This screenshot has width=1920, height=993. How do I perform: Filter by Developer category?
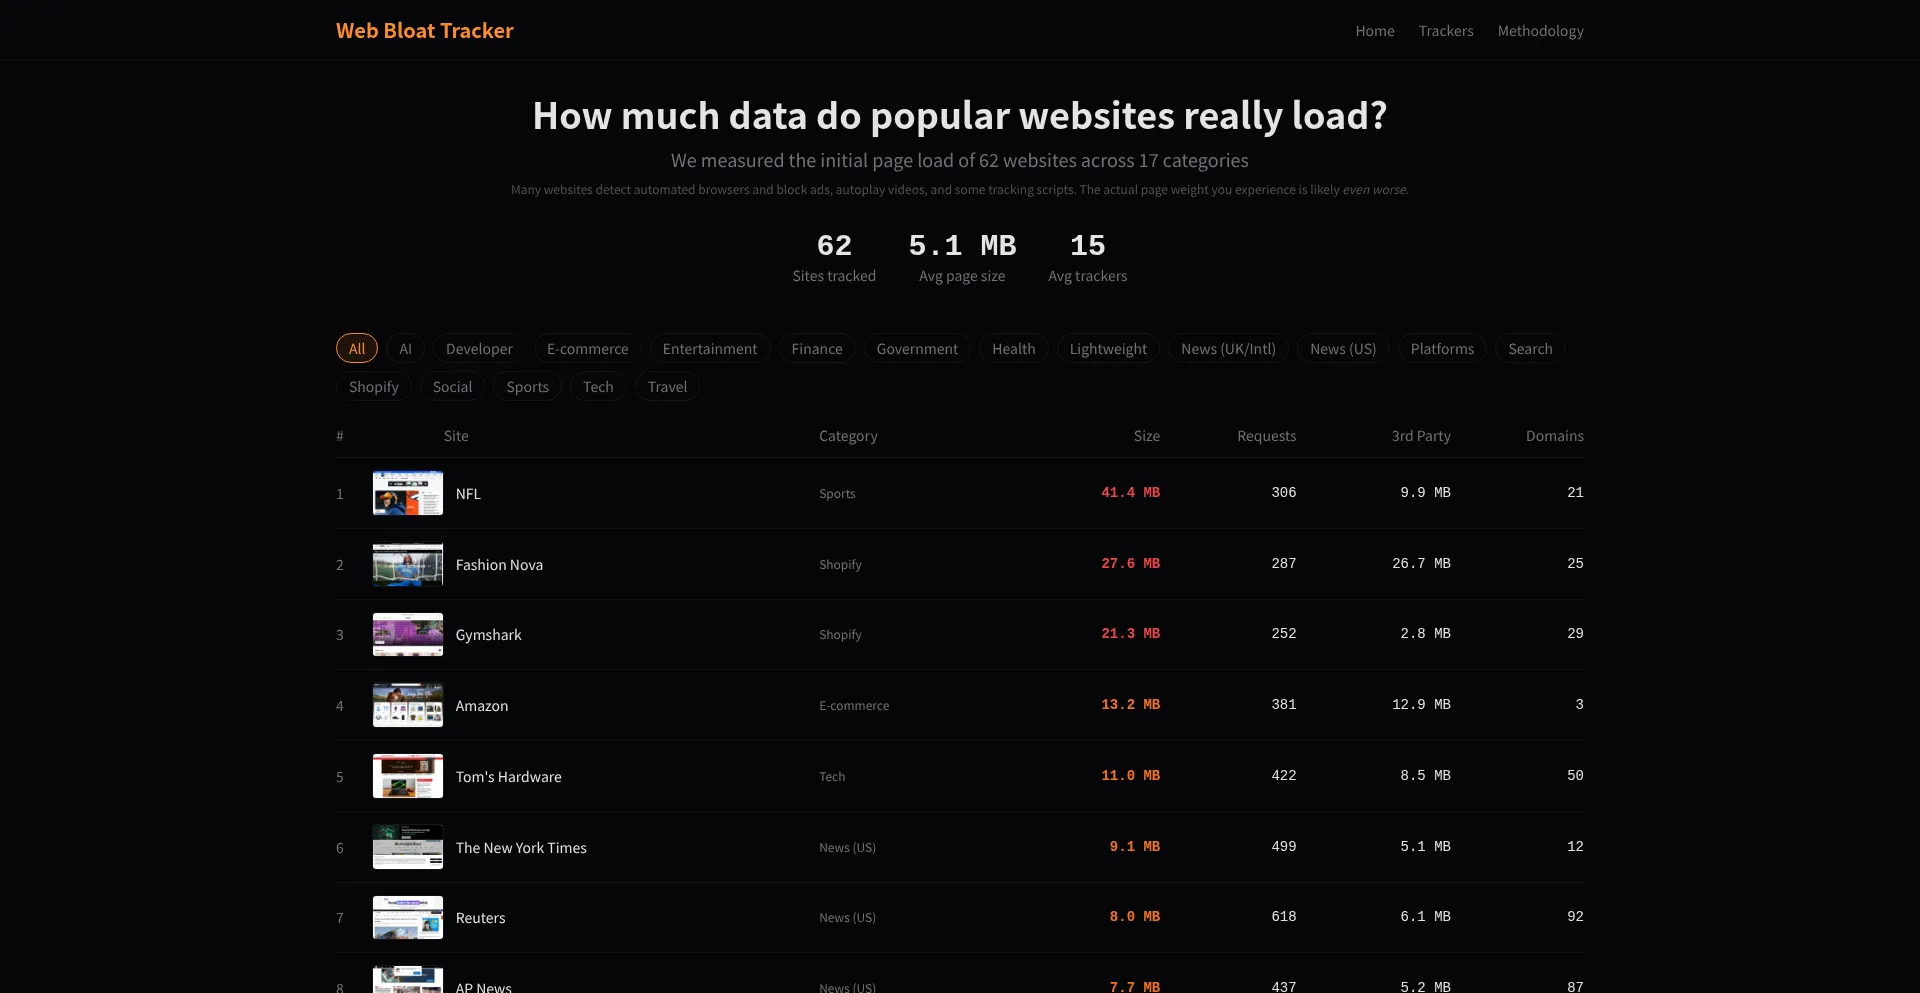click(479, 348)
